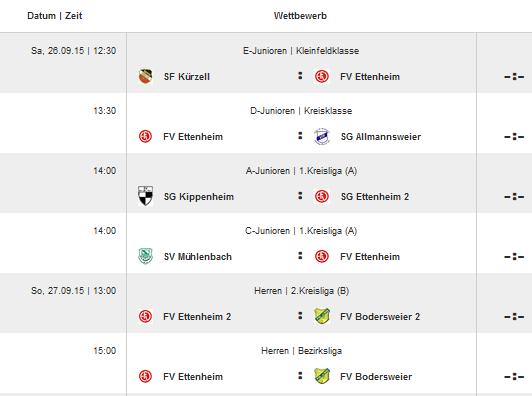Select FV Ettenheim 2 team name

click(197, 317)
